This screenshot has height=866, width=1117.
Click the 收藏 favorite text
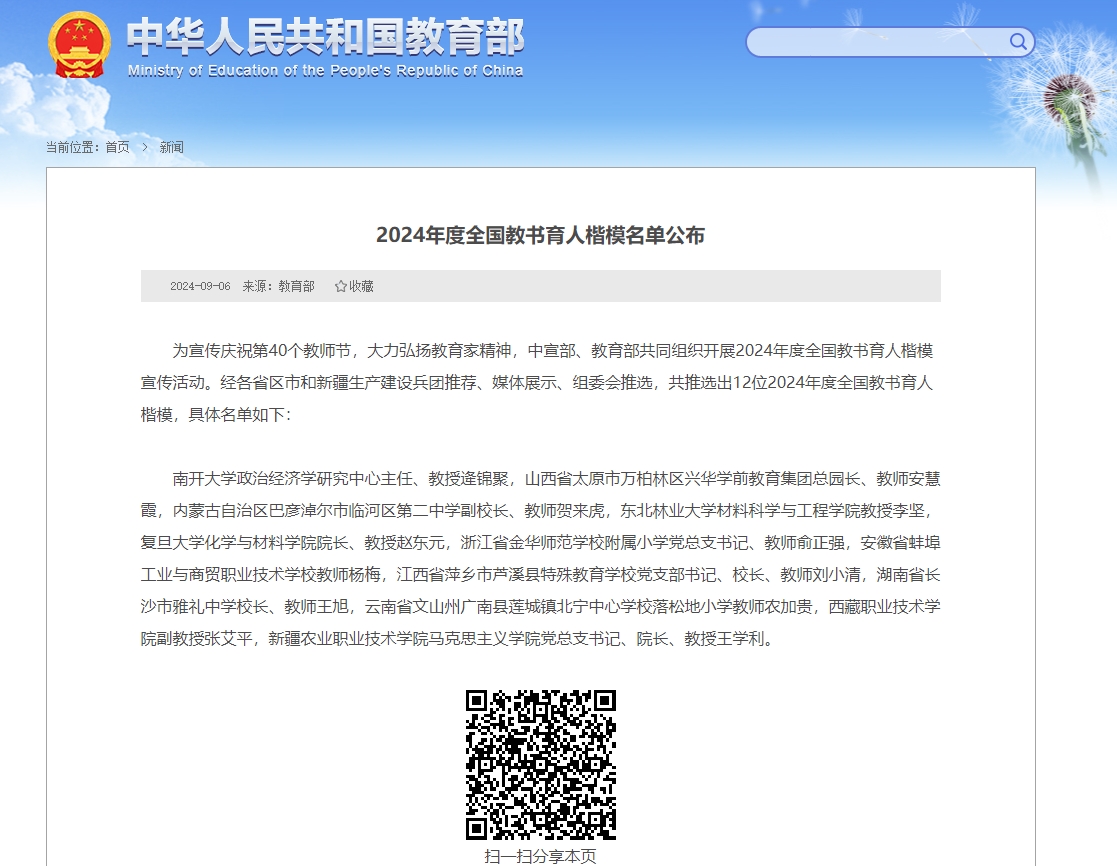coord(361,286)
